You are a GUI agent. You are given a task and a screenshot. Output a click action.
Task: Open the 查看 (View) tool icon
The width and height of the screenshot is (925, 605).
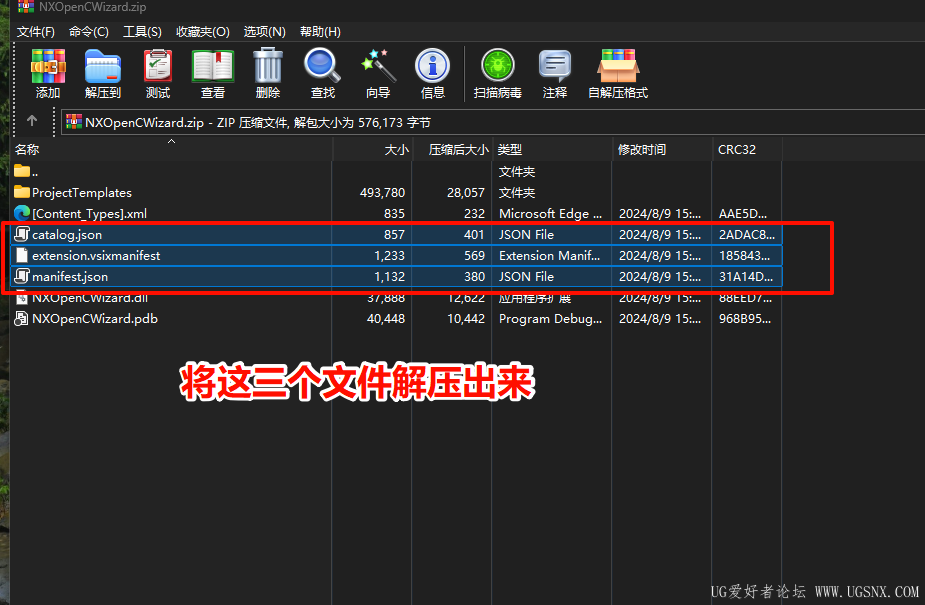click(x=213, y=73)
